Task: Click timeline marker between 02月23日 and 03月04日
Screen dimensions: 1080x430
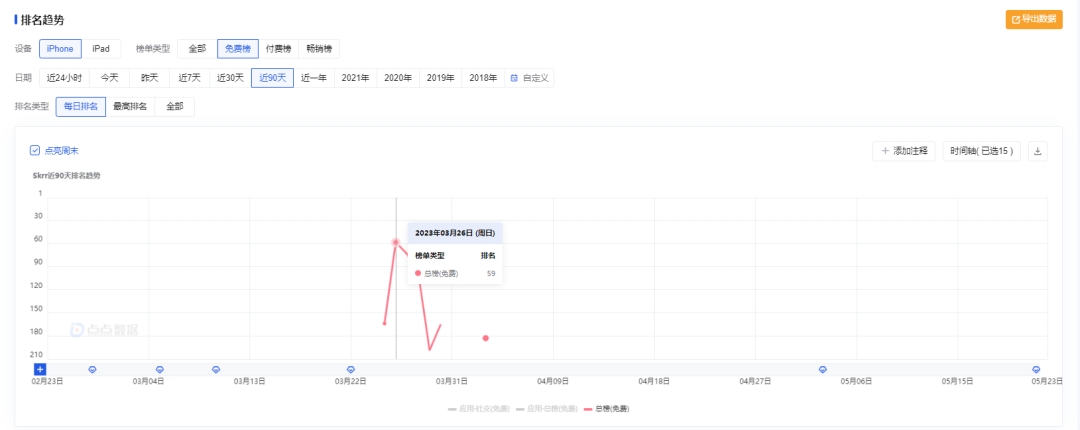Action: 92,369
